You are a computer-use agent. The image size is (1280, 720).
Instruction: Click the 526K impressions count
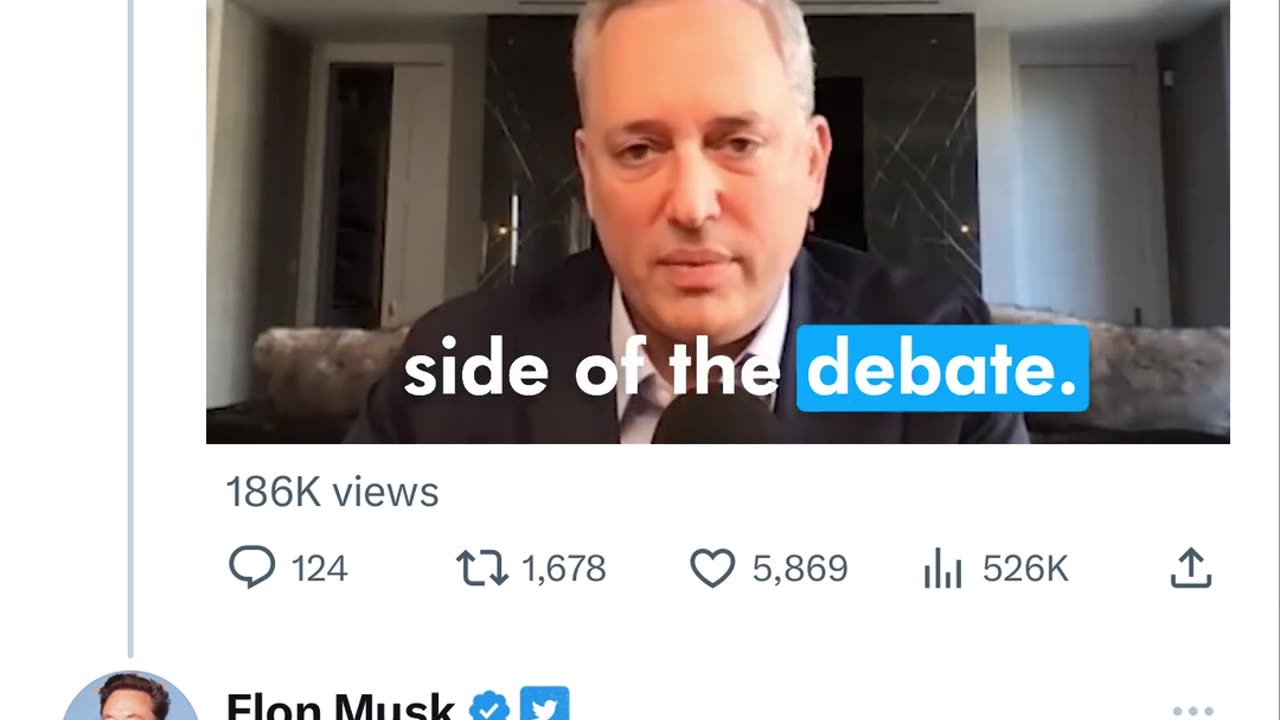(1025, 569)
